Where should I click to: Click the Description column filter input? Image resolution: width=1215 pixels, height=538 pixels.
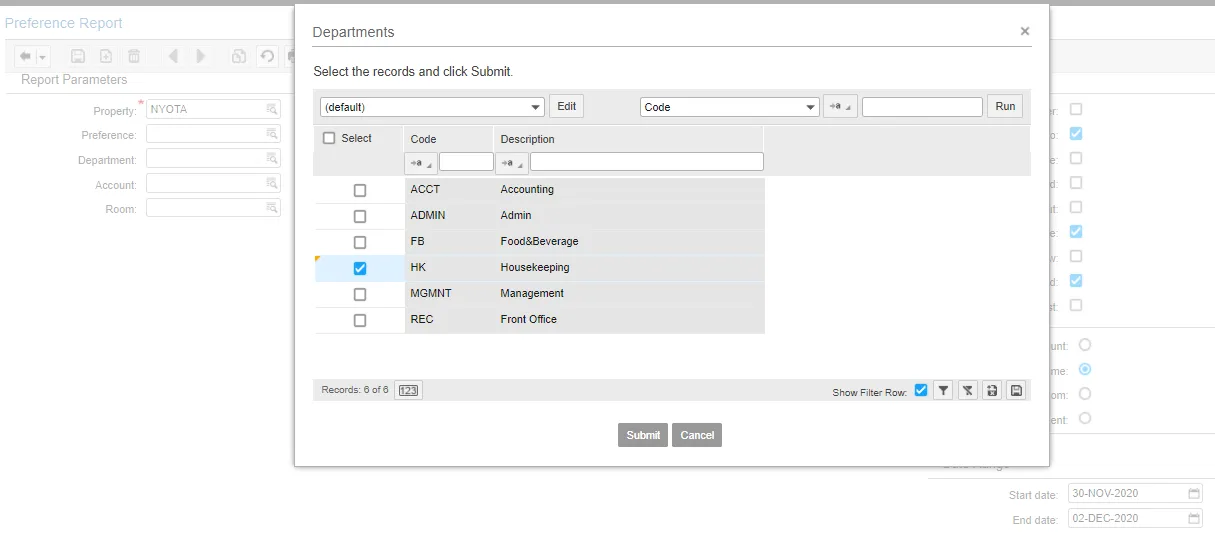pyautogui.click(x=646, y=162)
